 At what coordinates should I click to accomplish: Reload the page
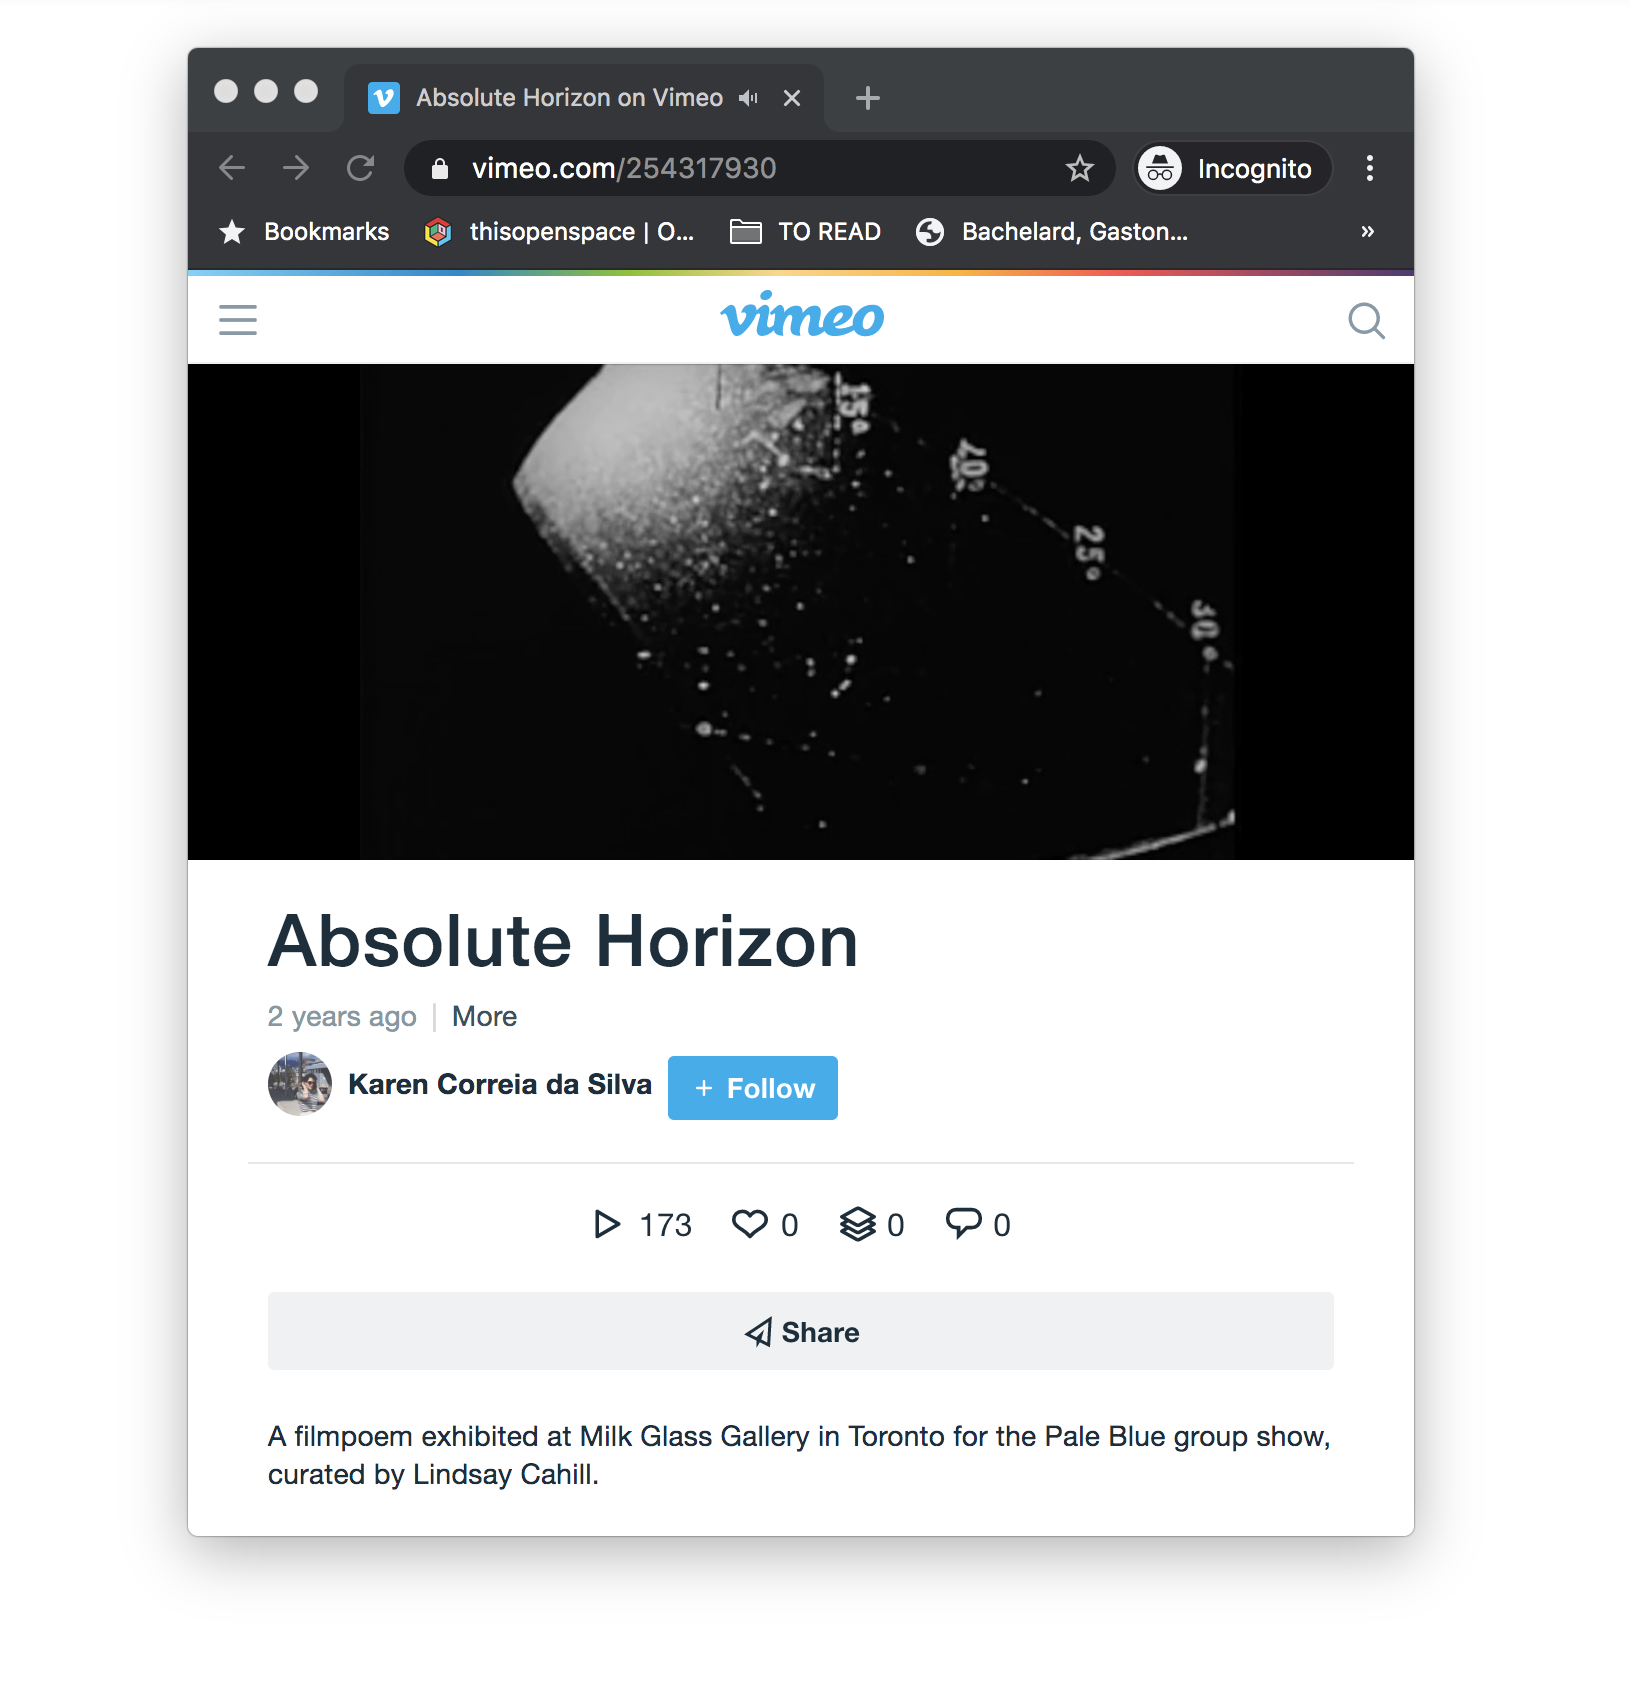(360, 168)
